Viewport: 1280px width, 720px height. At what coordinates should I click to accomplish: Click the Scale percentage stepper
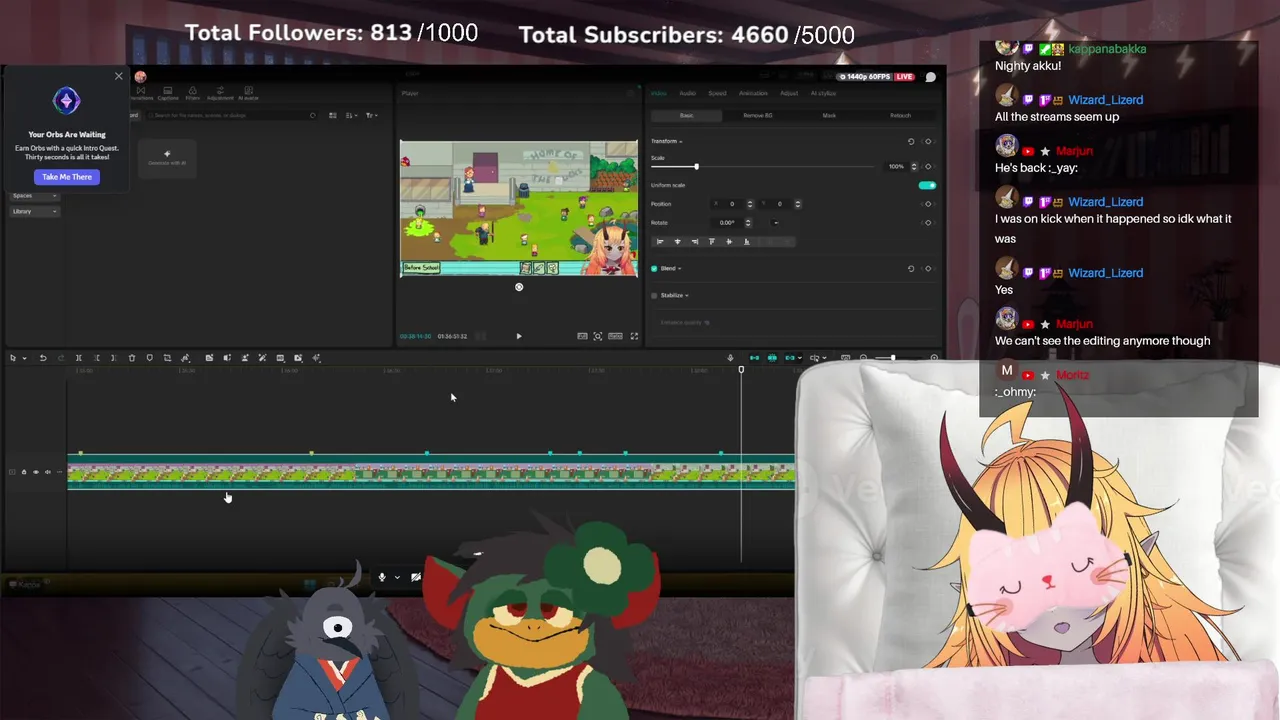914,166
